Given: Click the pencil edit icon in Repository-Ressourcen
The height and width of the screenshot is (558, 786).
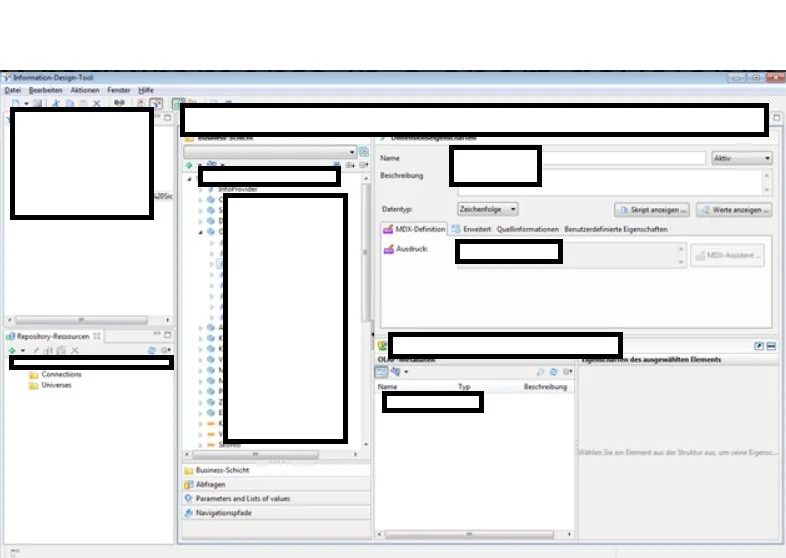Looking at the screenshot, I should (36, 350).
